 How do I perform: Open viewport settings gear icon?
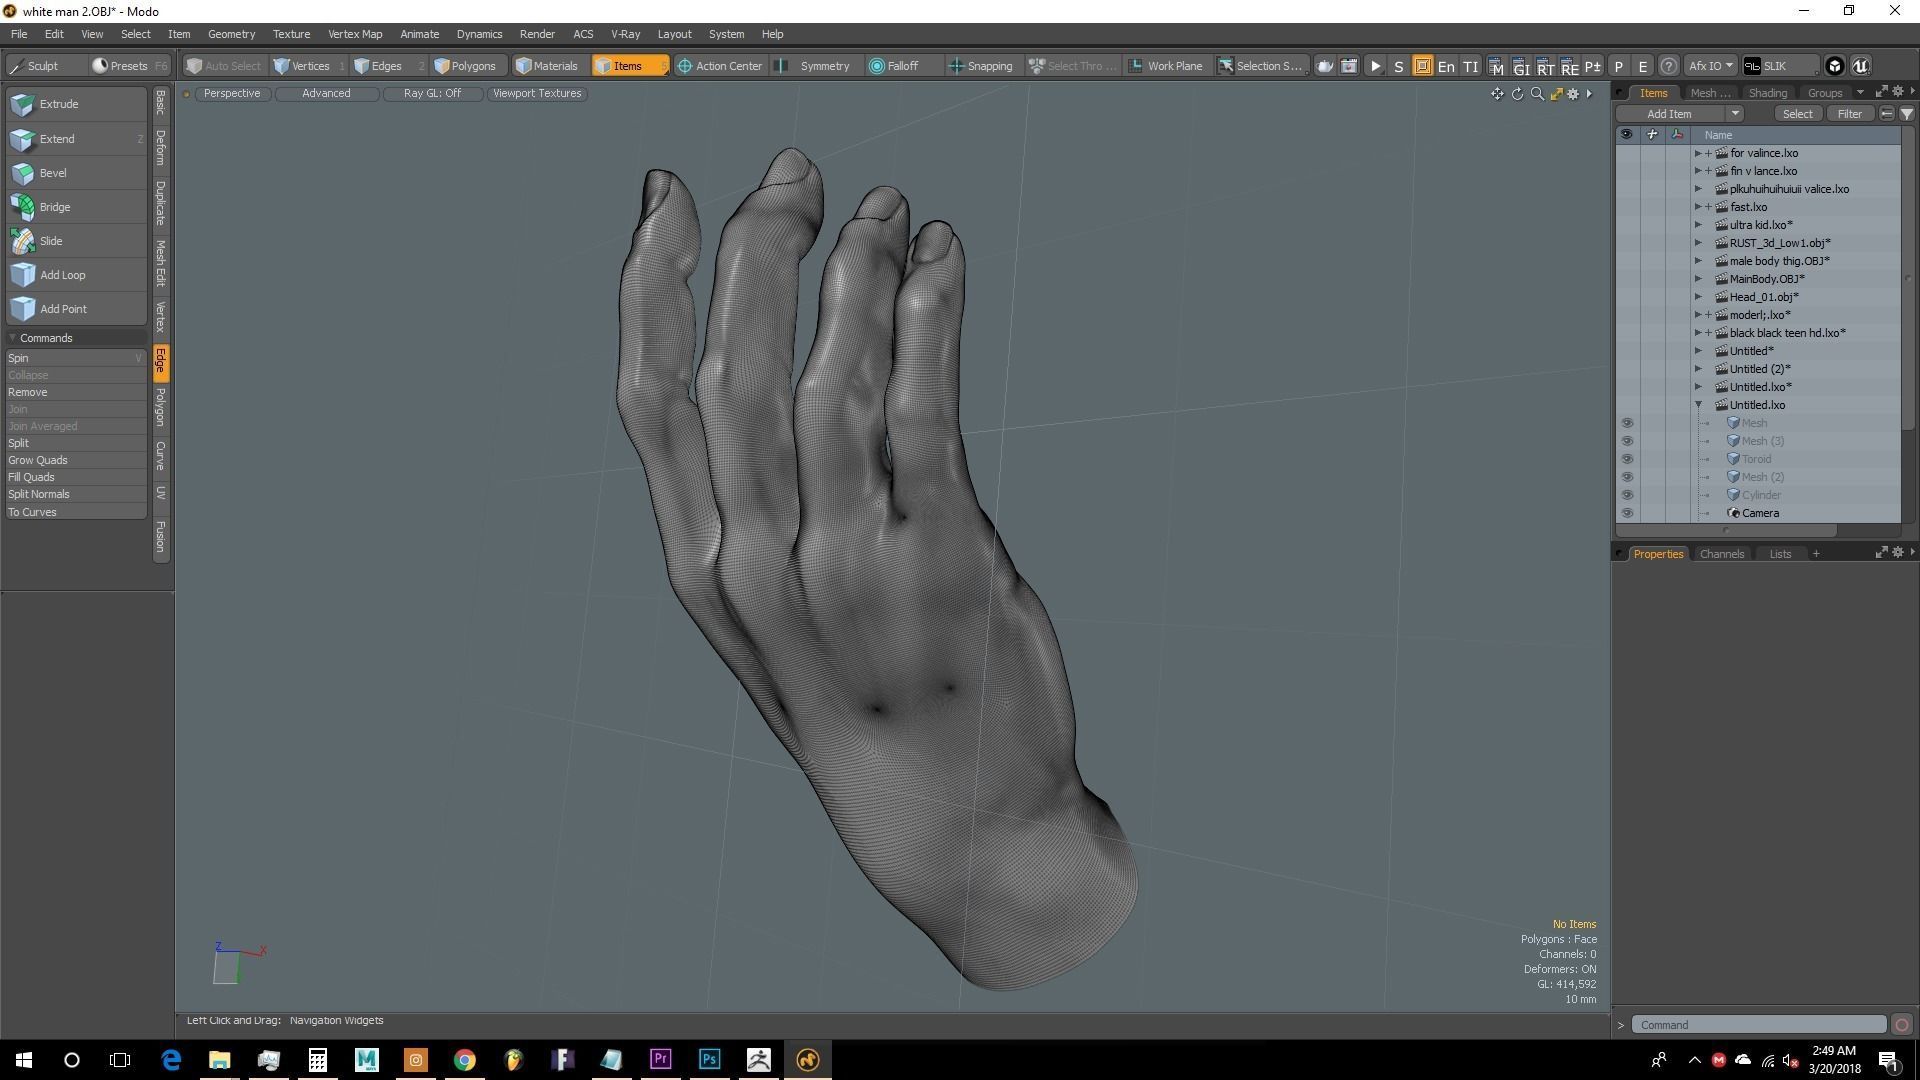coord(1573,94)
